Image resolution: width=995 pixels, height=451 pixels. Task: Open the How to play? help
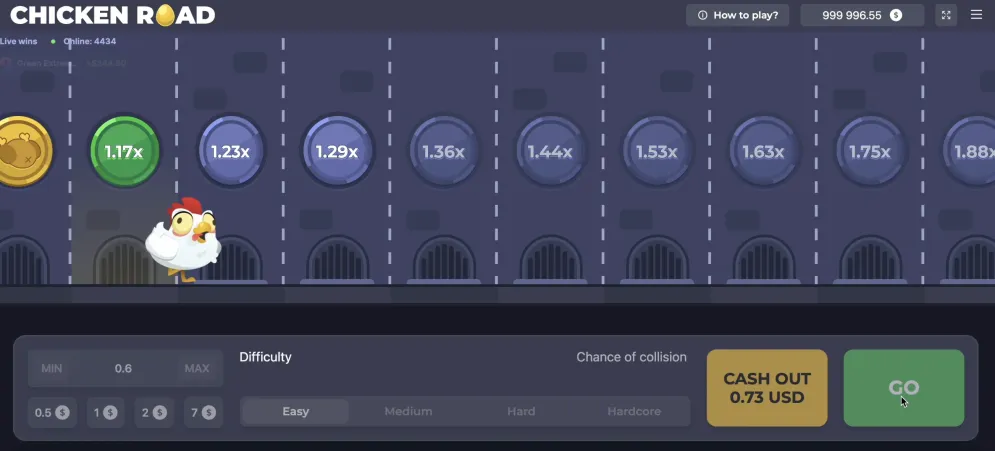(x=737, y=15)
